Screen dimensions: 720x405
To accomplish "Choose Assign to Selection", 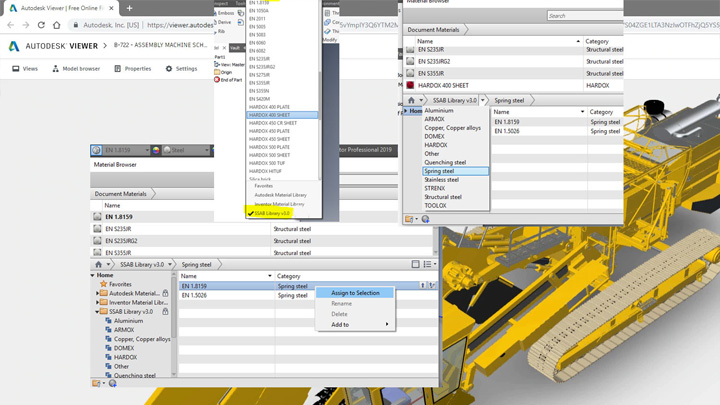I will click(x=355, y=292).
